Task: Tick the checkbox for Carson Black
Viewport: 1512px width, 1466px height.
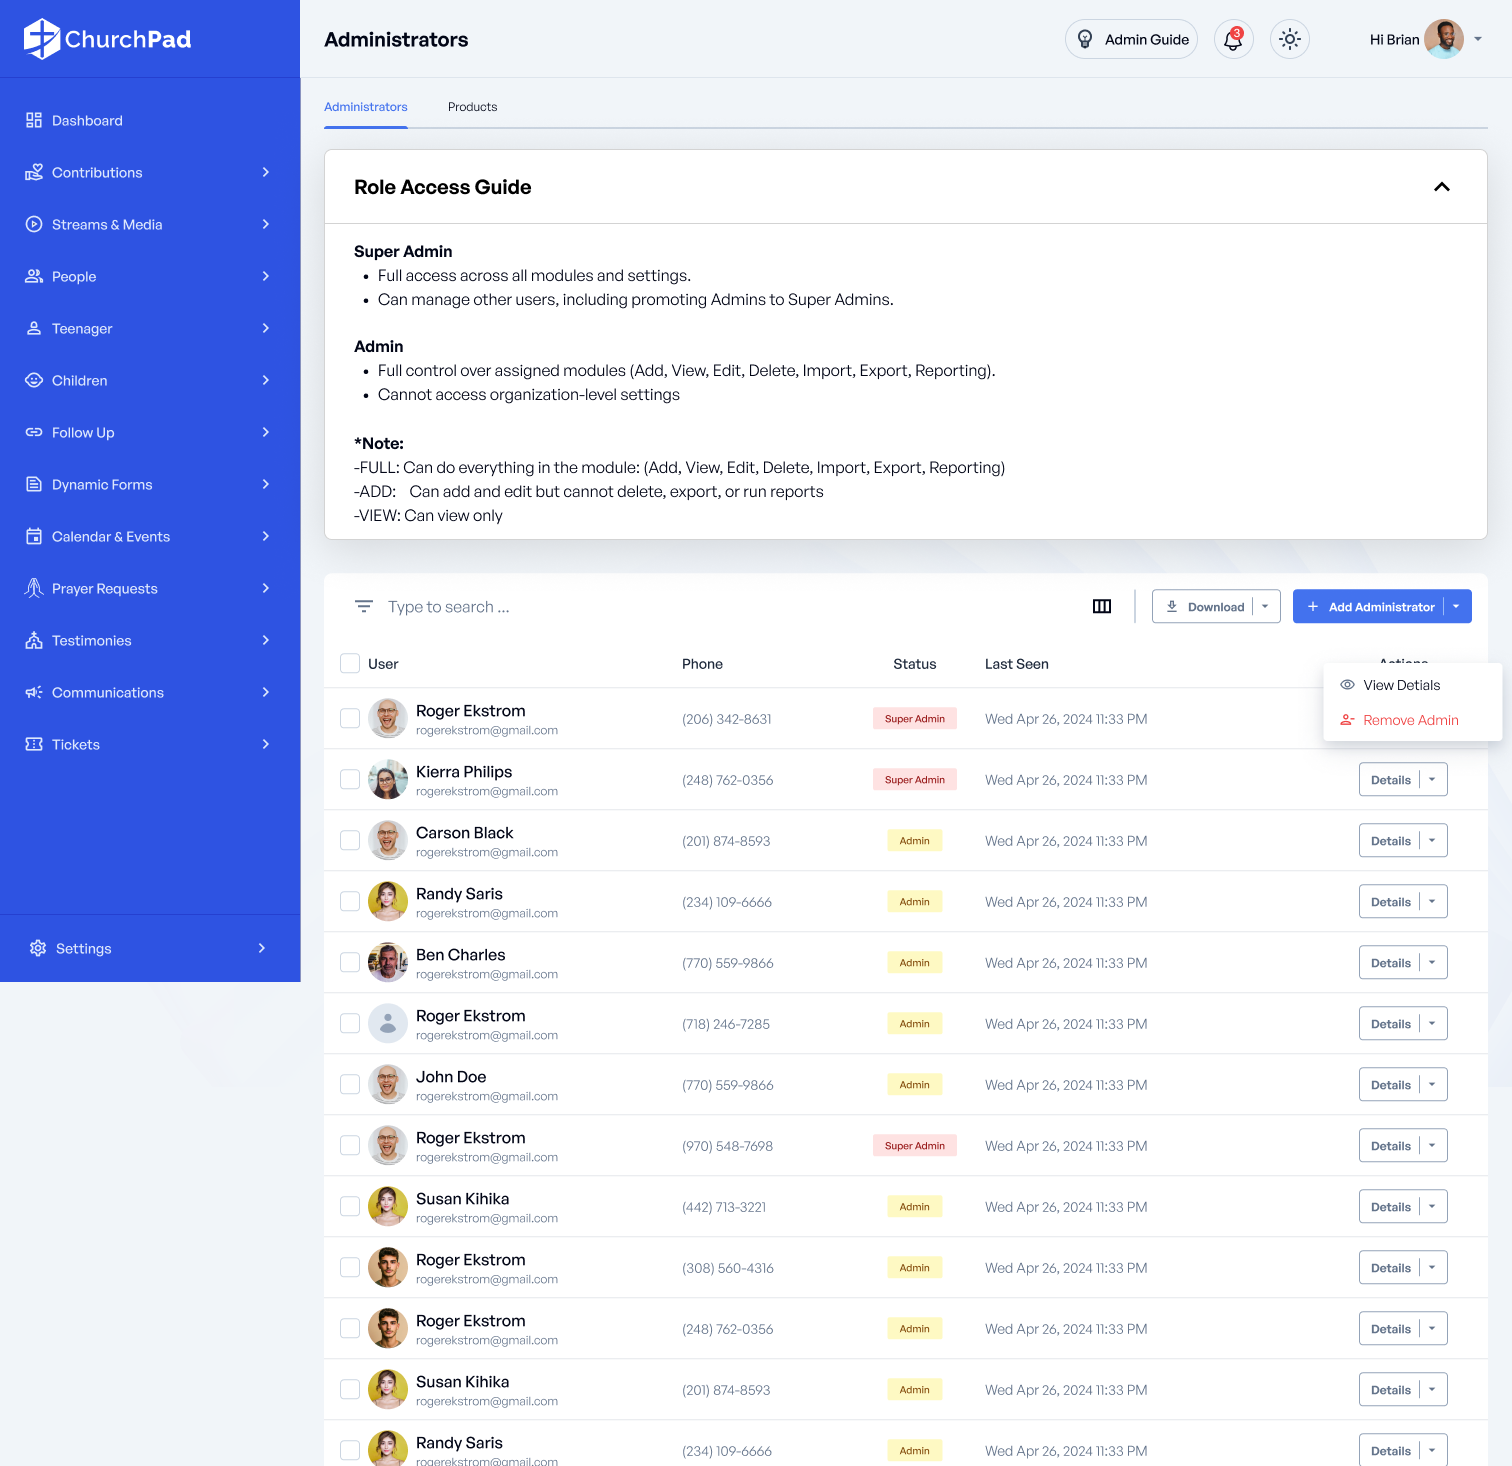Action: pyautogui.click(x=350, y=841)
